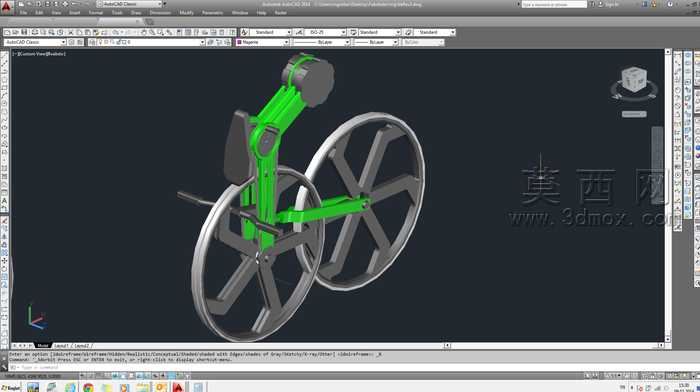This screenshot has height=392, width=700.
Task: Open the Properties palette icon
Action: tap(179, 32)
